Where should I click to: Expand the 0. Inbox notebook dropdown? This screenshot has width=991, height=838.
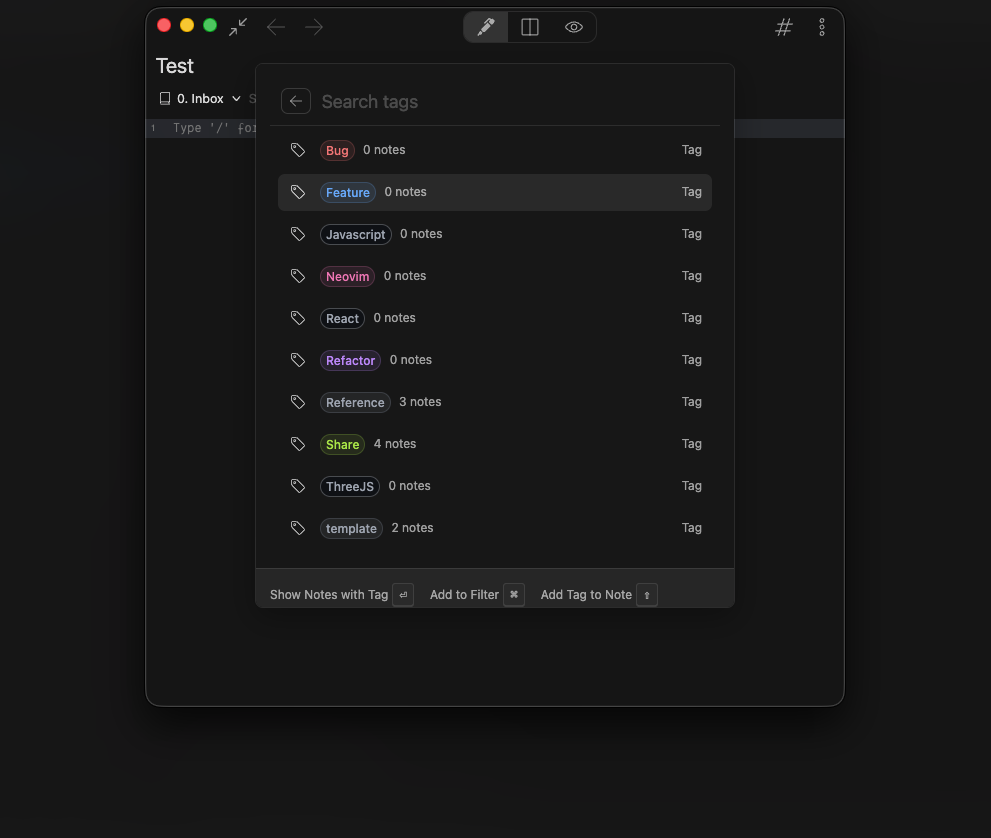pyautogui.click(x=201, y=99)
